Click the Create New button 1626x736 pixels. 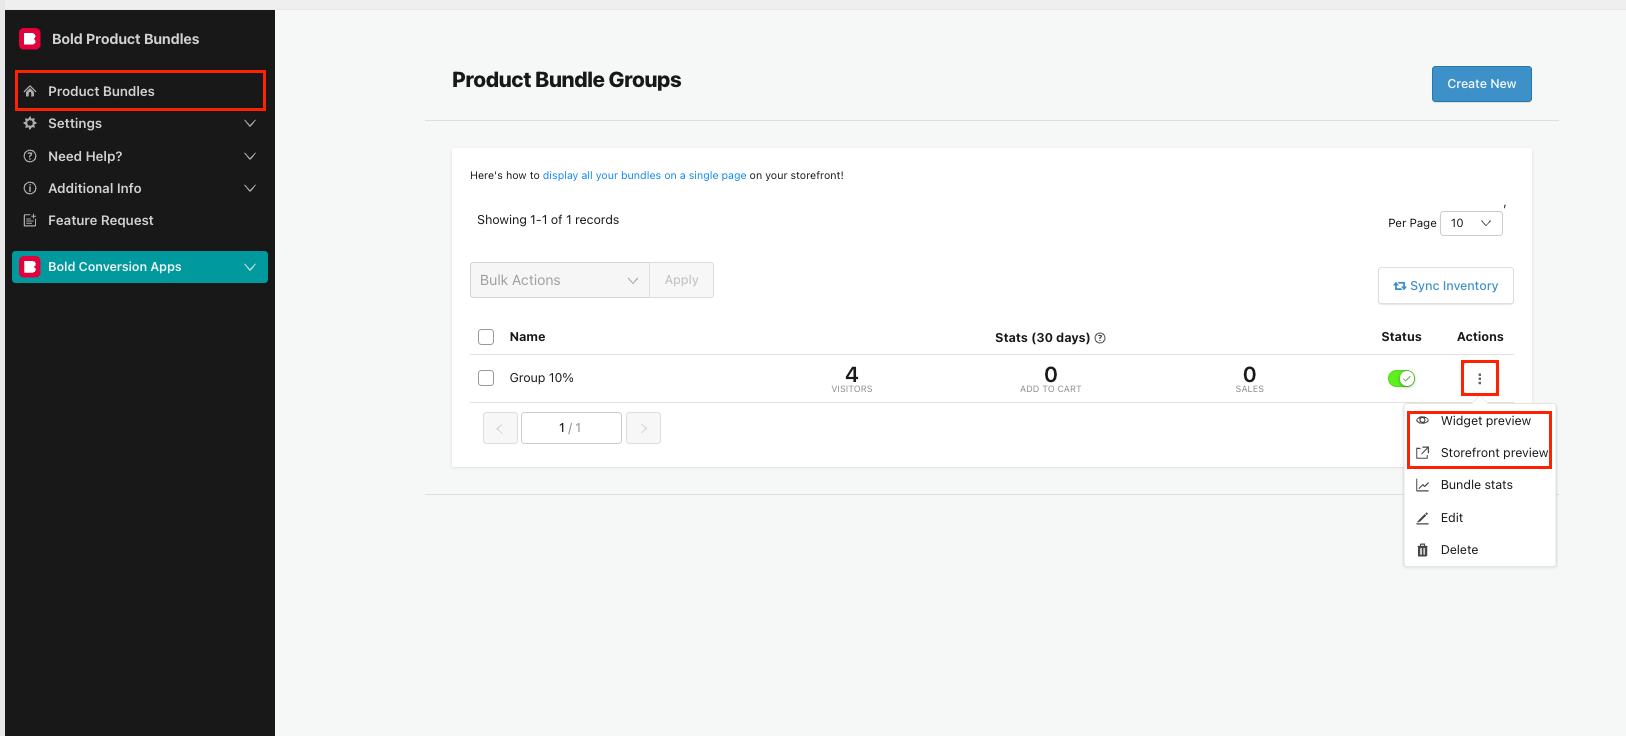pyautogui.click(x=1482, y=84)
